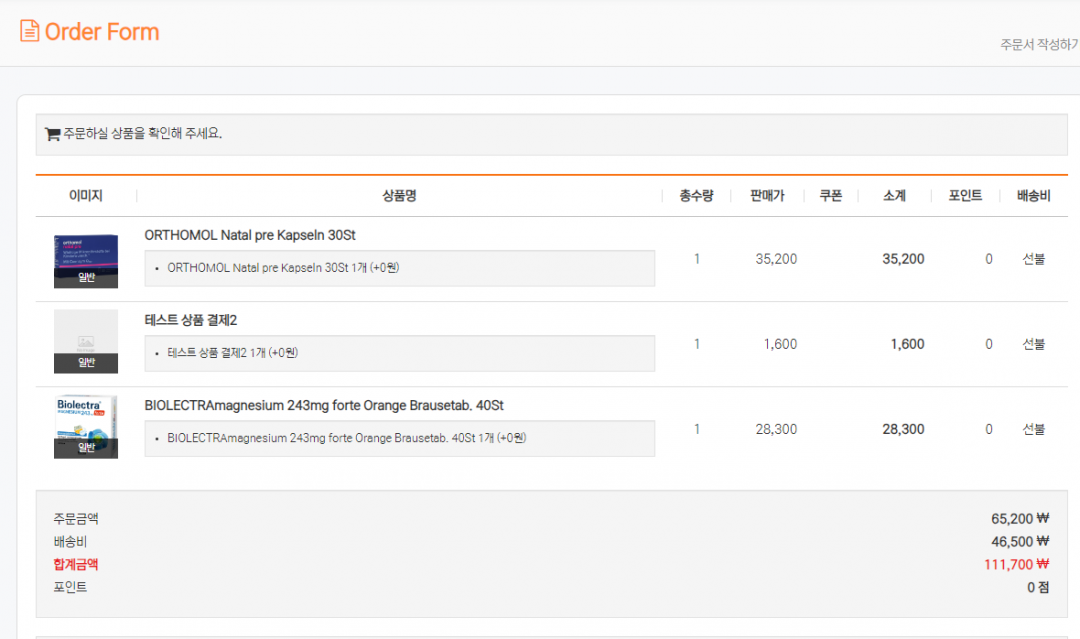Click the 46,500 ₩ shipping fee value
The width and height of the screenshot is (1080, 639).
tap(1020, 542)
